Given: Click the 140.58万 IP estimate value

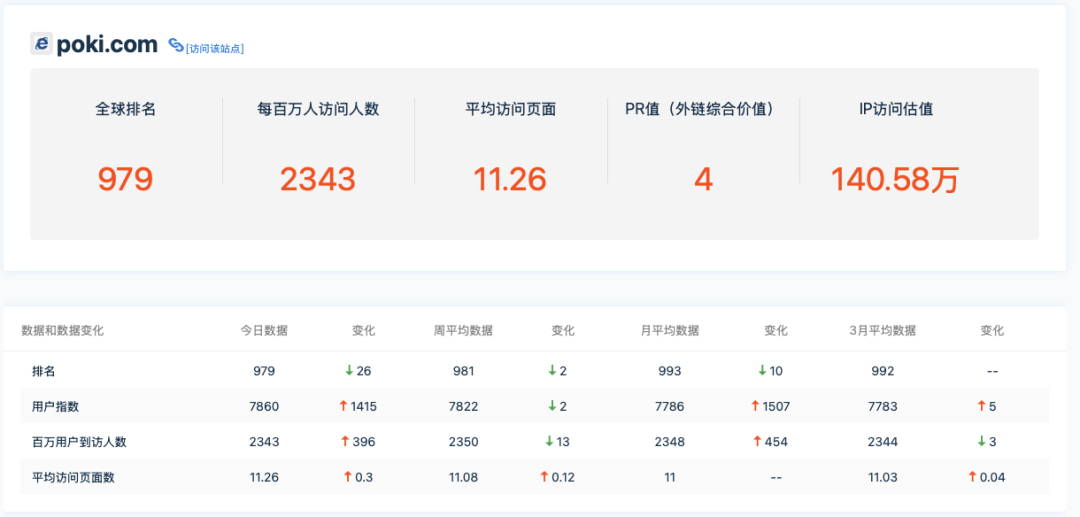Looking at the screenshot, I should click(x=894, y=179).
